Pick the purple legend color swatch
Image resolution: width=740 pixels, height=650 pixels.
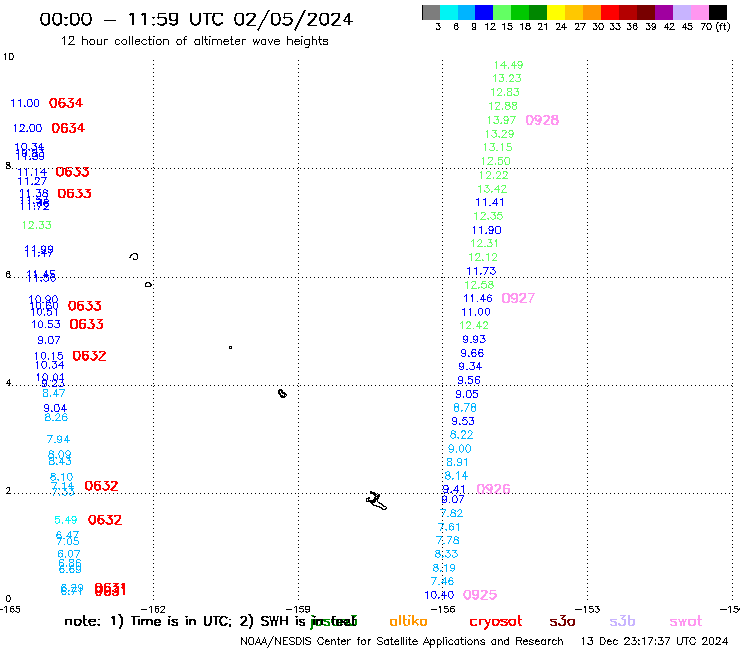click(x=664, y=12)
